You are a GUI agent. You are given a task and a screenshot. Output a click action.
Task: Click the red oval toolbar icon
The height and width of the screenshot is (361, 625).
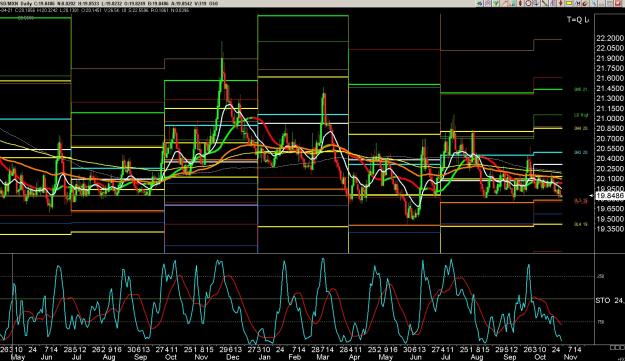tap(520, 3)
